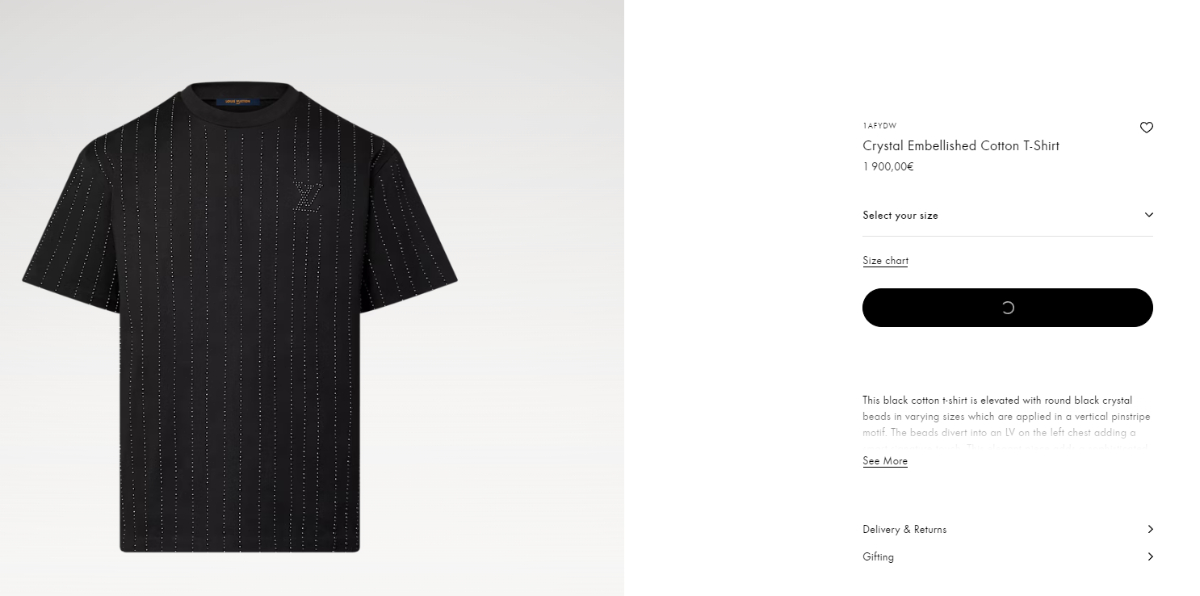Click the bottom hem of the T-shirt
Viewport: 1200px width, 596px height.
(240, 546)
